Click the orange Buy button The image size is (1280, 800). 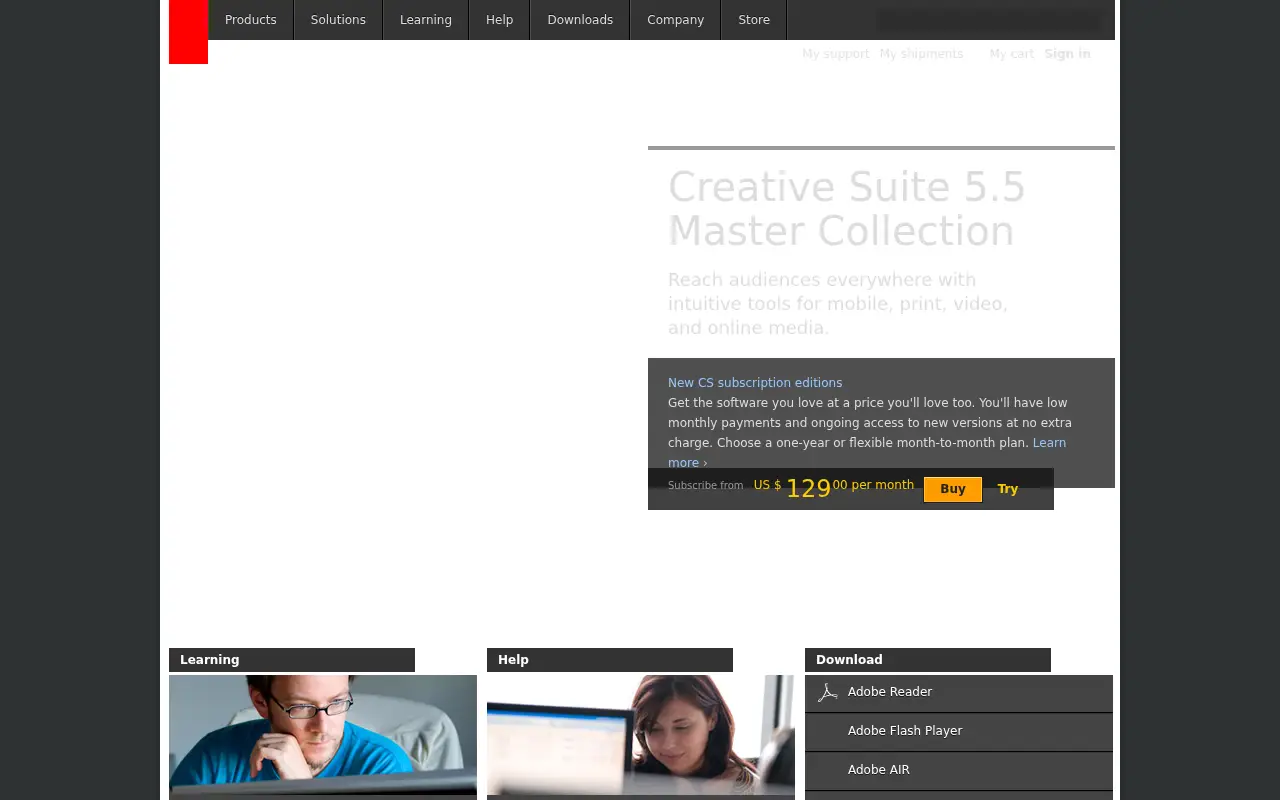953,489
